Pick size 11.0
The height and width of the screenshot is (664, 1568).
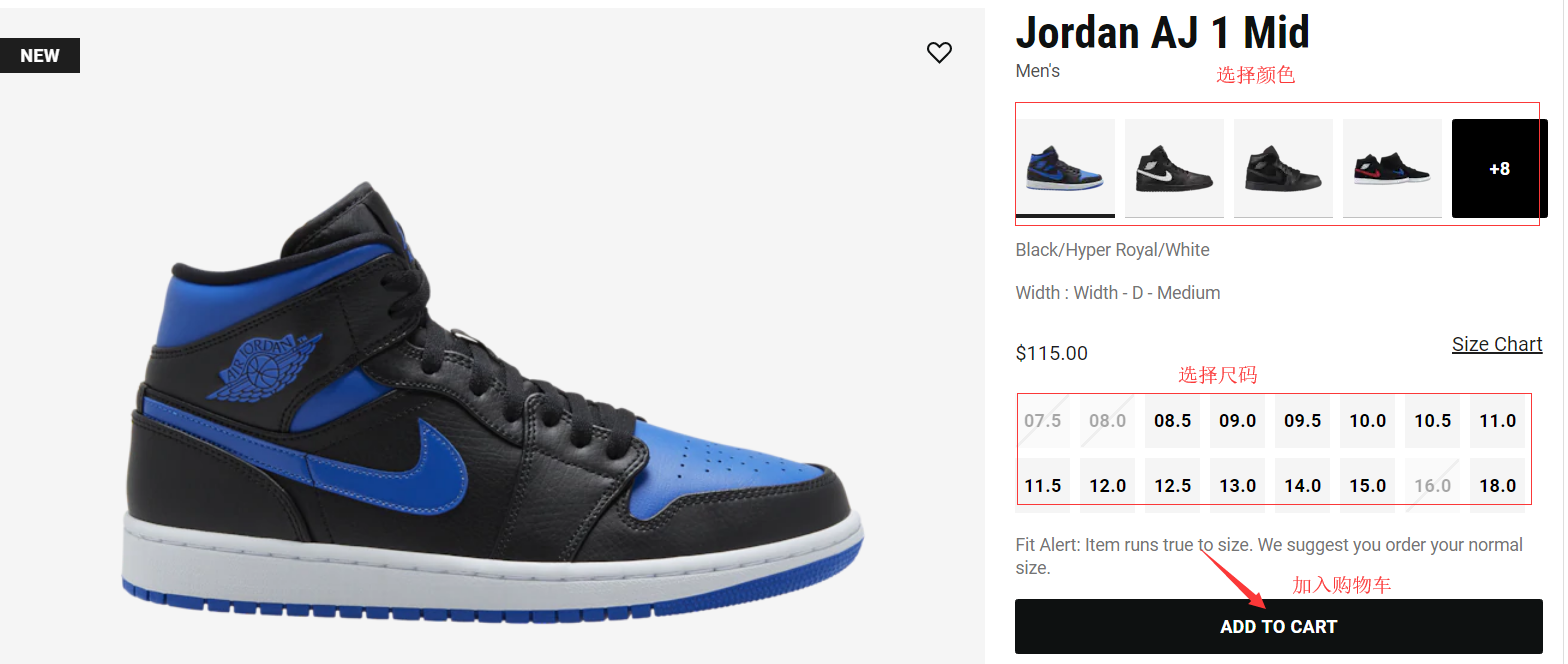(1497, 421)
